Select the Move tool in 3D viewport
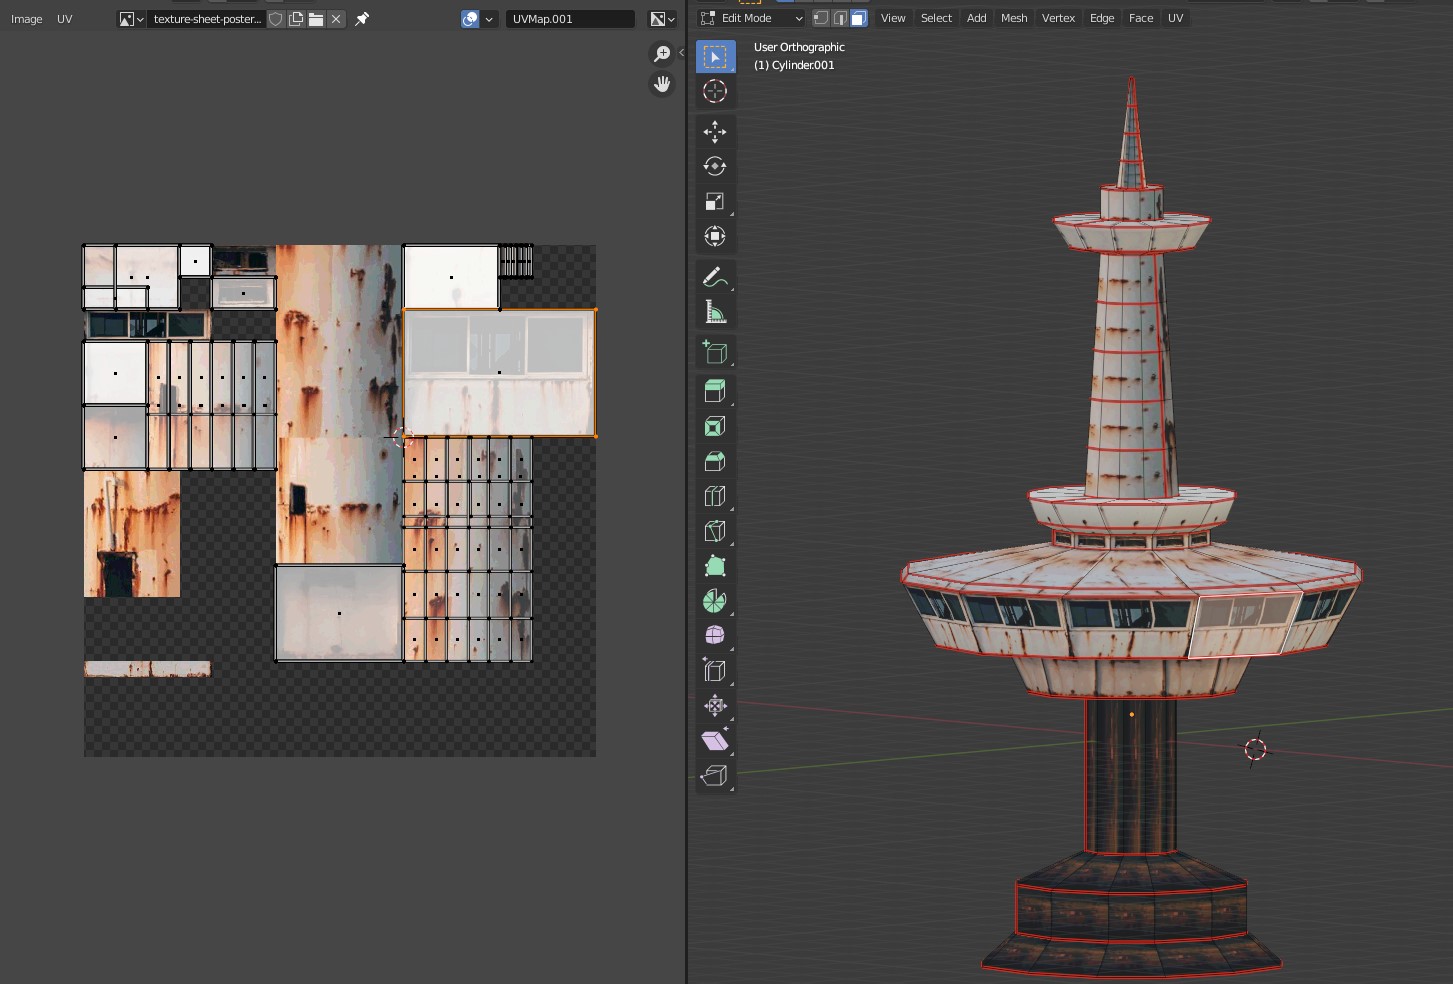Viewport: 1453px width, 984px height. [714, 132]
